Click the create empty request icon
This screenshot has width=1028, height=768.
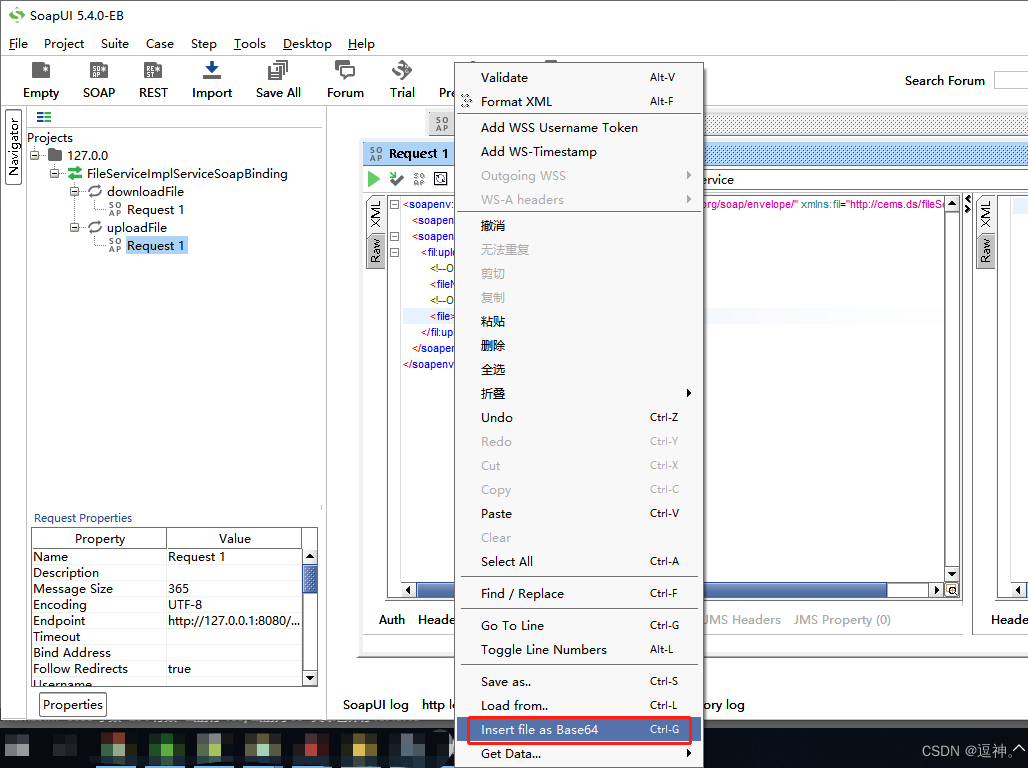point(441,178)
